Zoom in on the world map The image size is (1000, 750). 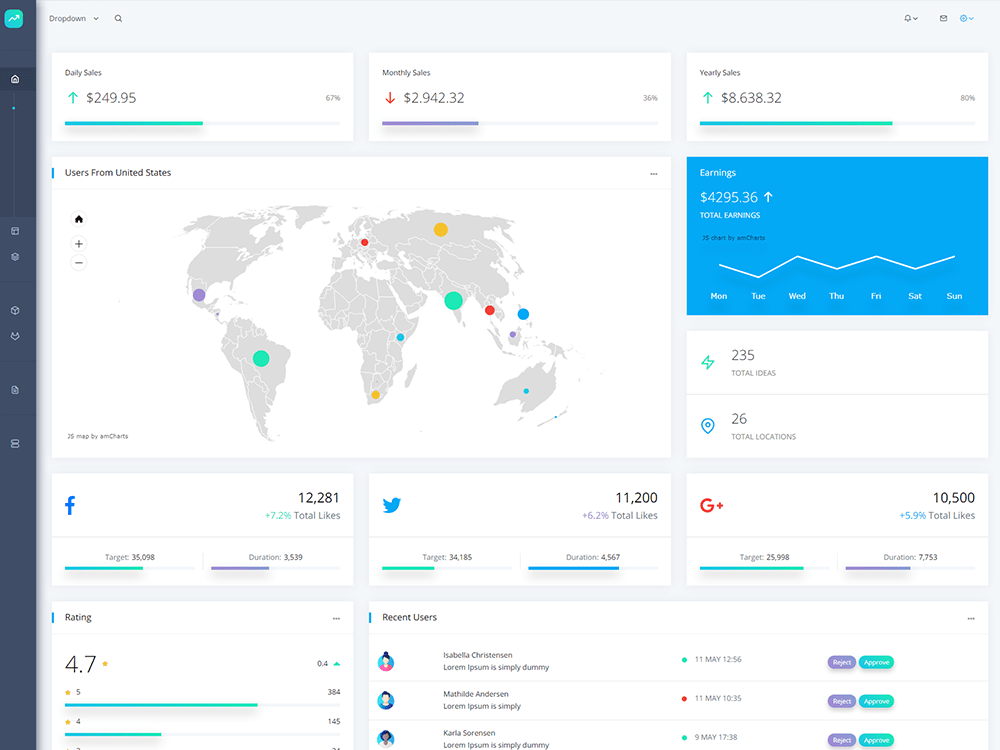pos(78,244)
